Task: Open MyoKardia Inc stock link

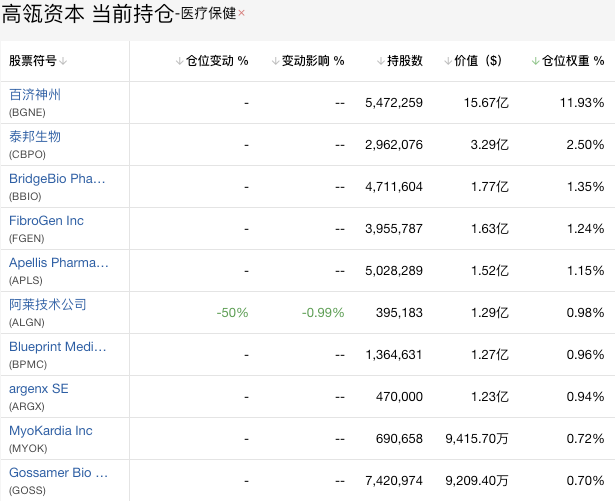Action: pos(51,431)
